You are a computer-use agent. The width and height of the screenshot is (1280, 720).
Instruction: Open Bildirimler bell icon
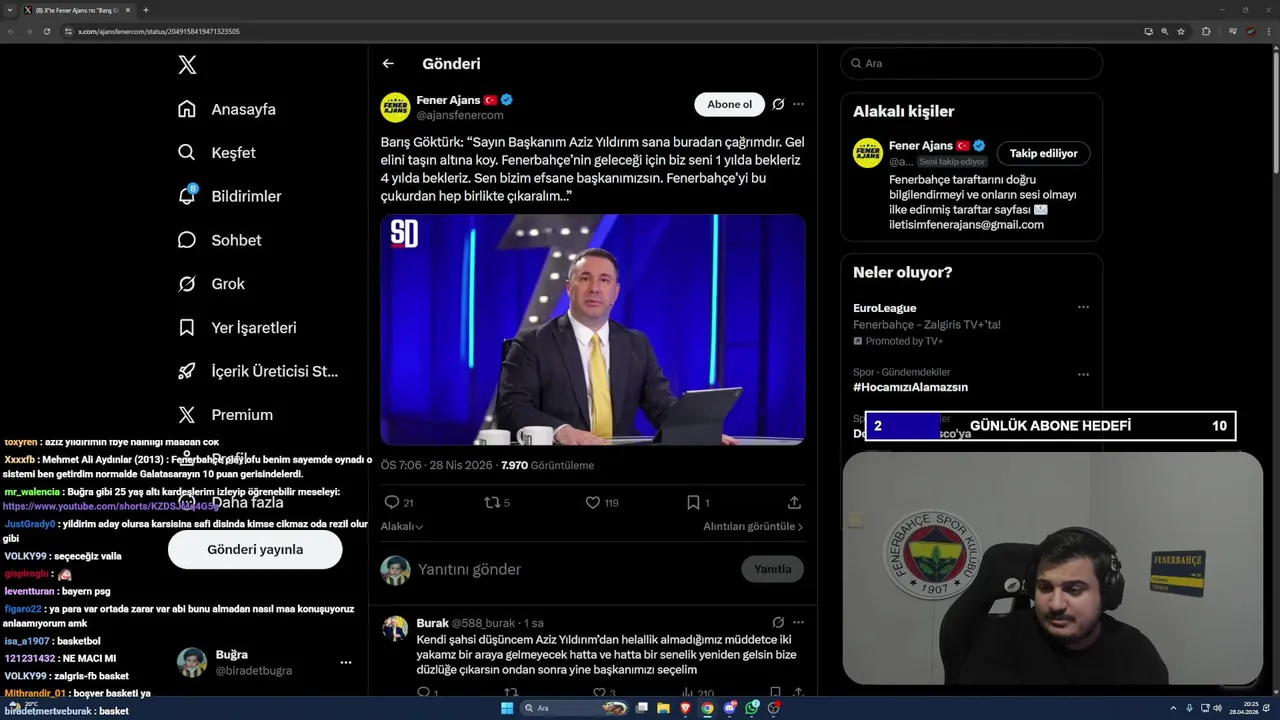click(187, 196)
